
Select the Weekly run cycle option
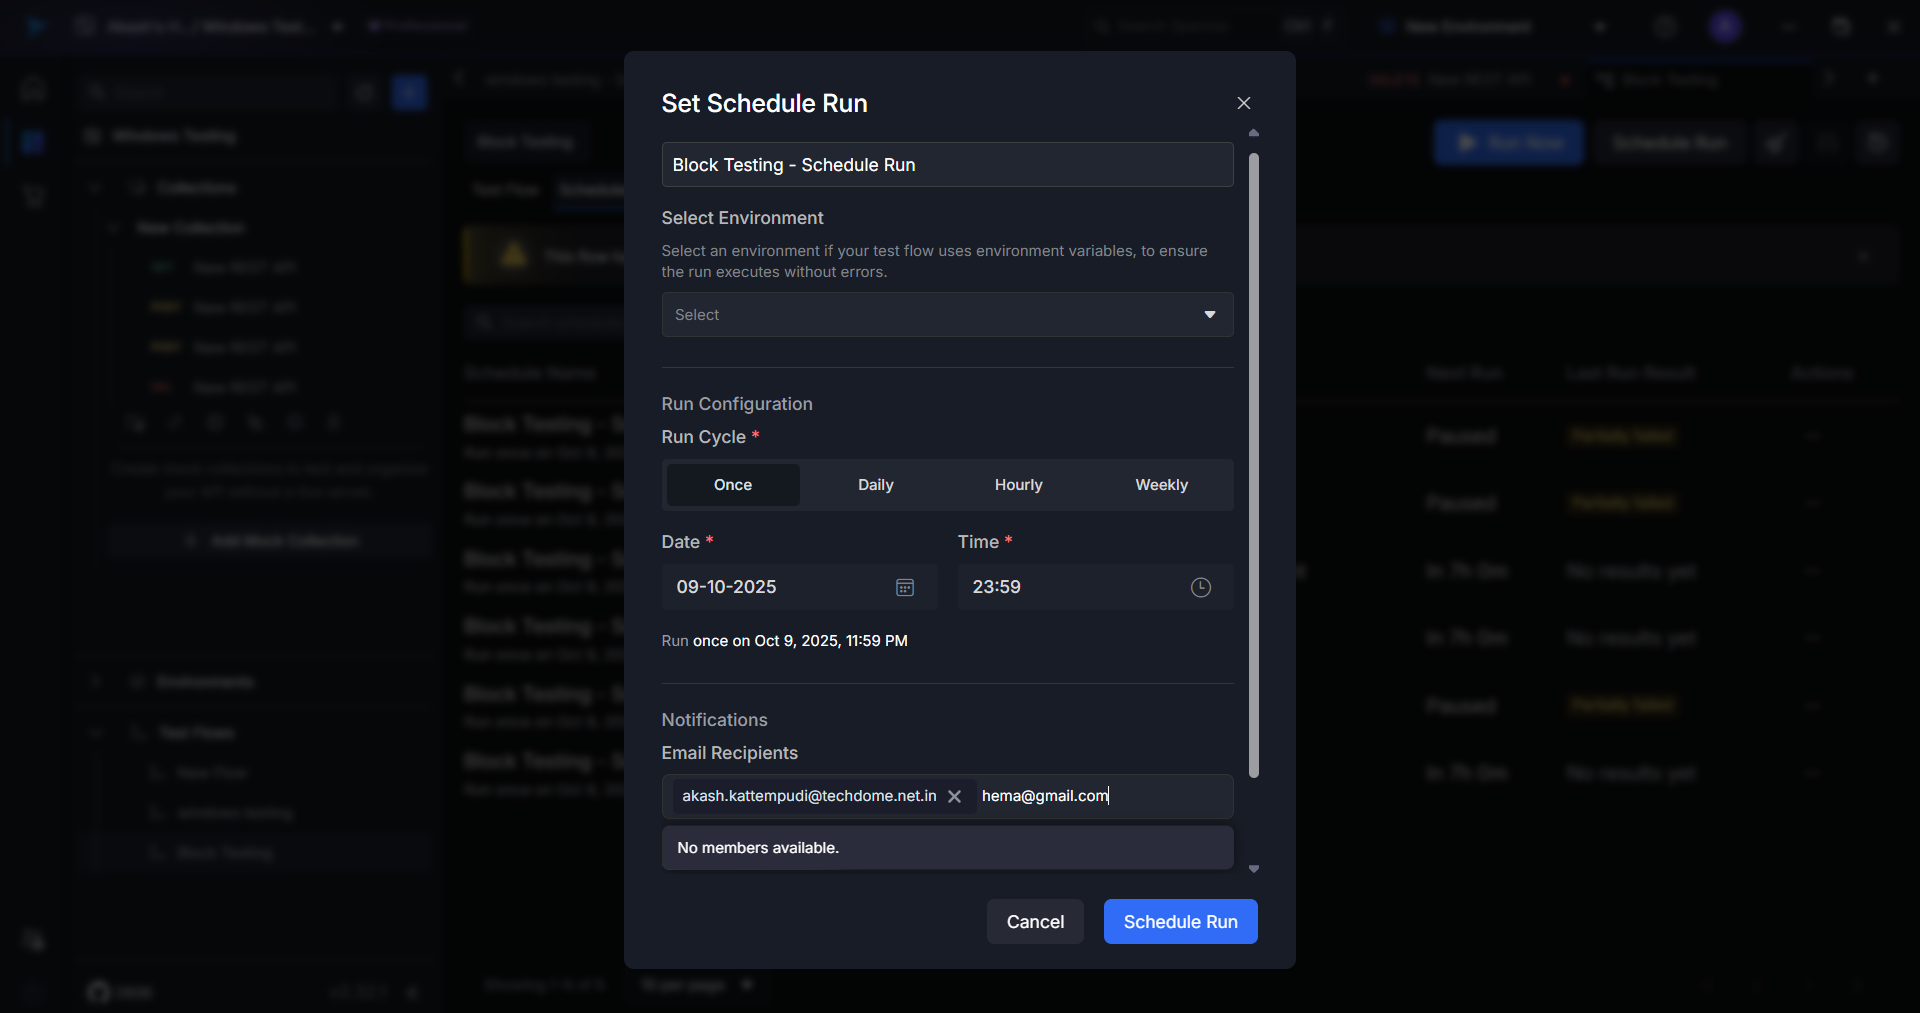pyautogui.click(x=1161, y=485)
